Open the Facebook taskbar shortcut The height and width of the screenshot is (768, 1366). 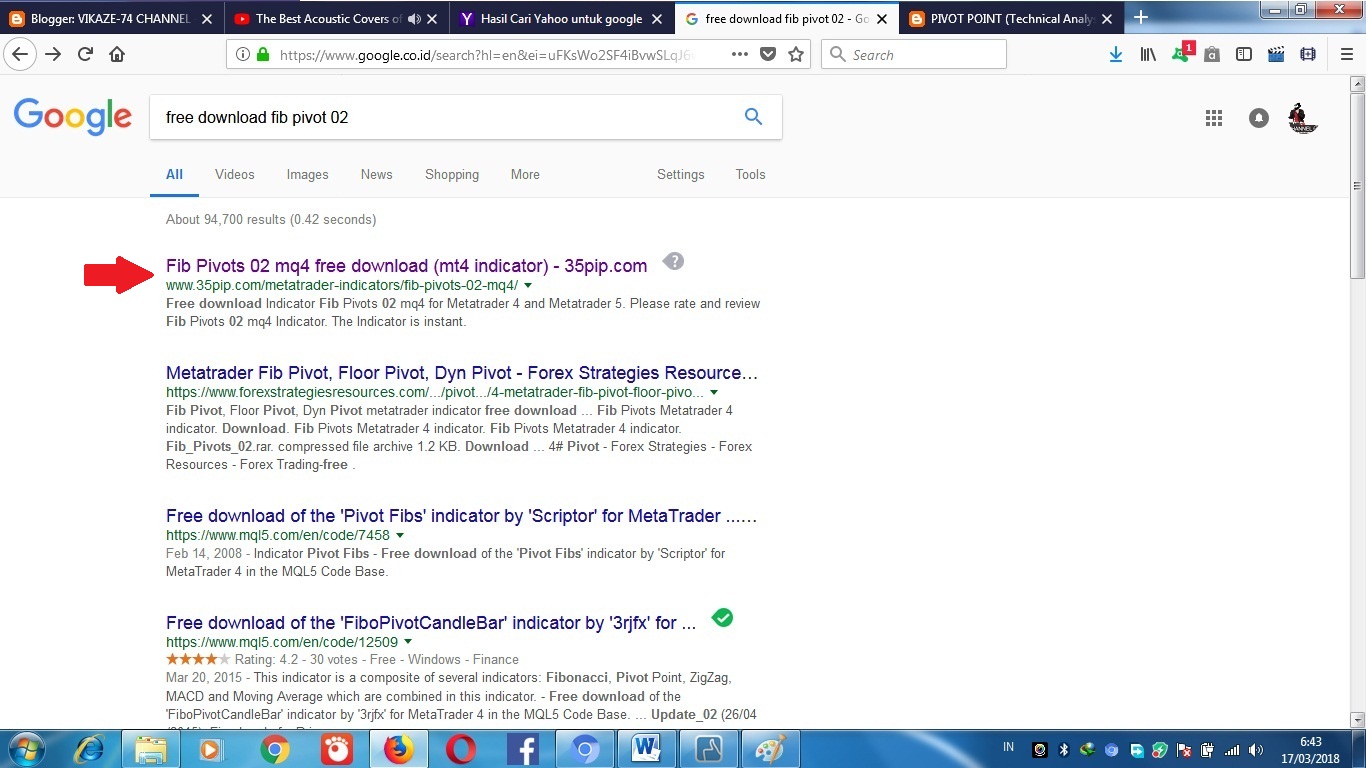point(523,749)
